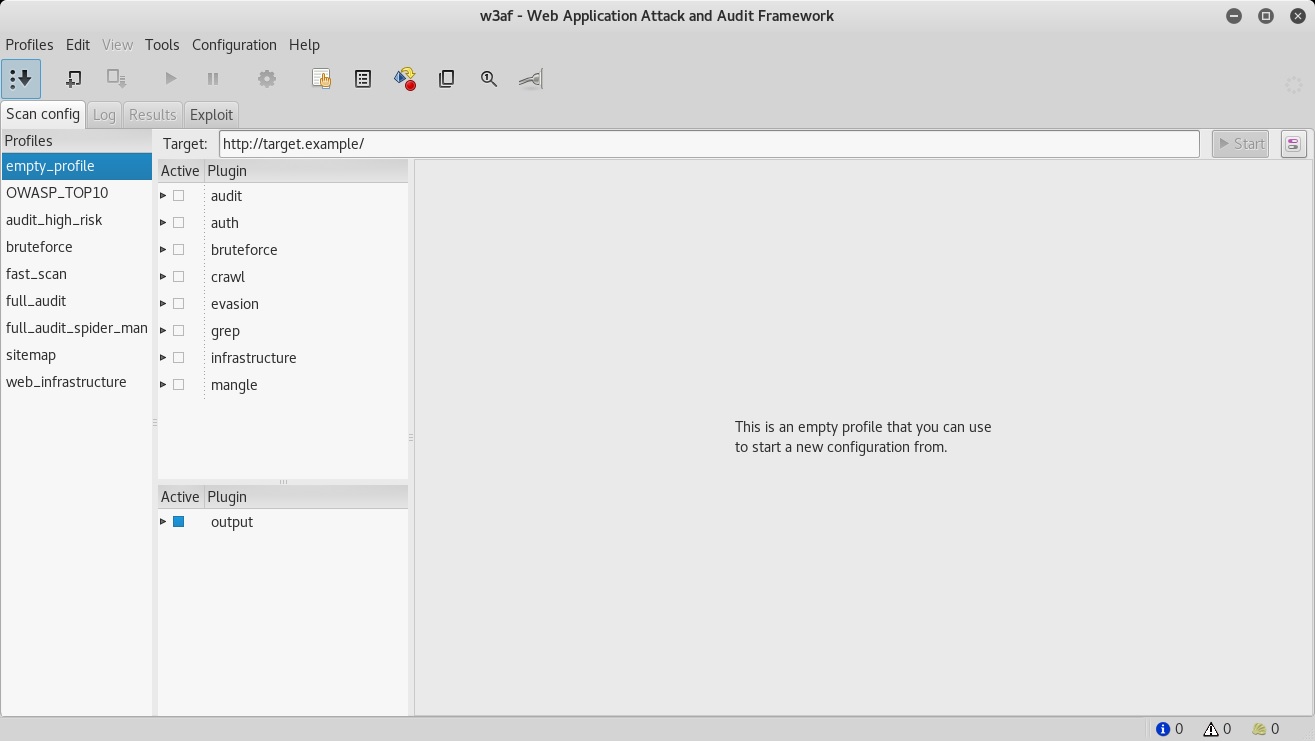Expand the mangle plugin tree
1315x741 pixels.
(163, 385)
